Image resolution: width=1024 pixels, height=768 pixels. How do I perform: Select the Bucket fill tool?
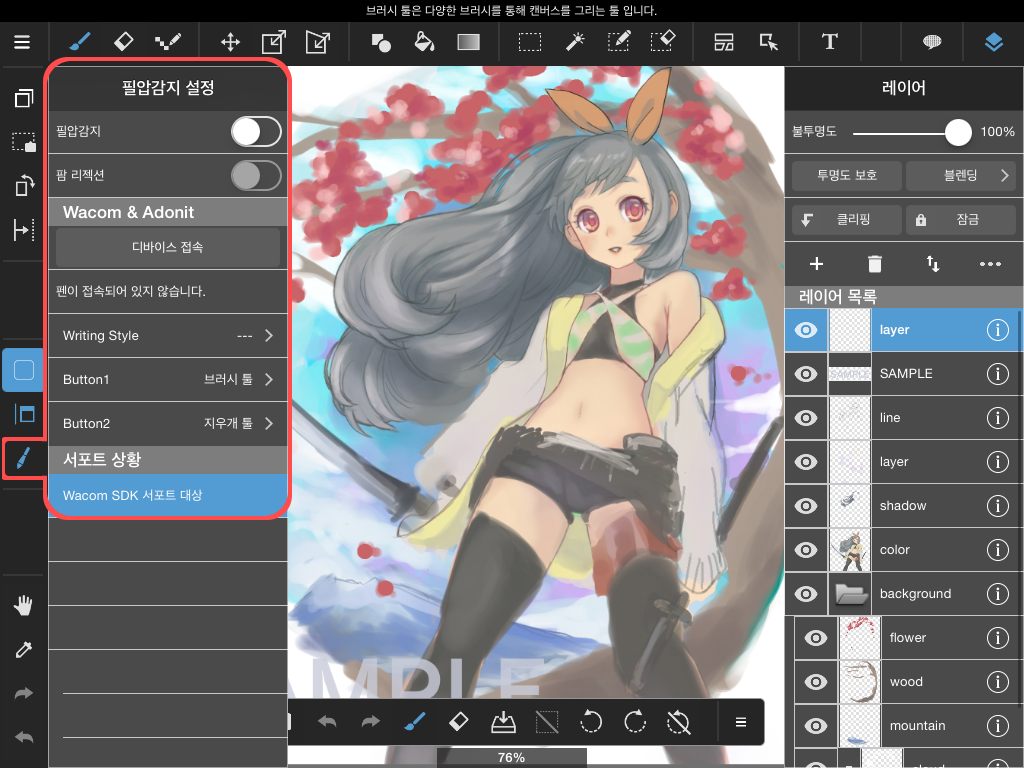point(424,42)
